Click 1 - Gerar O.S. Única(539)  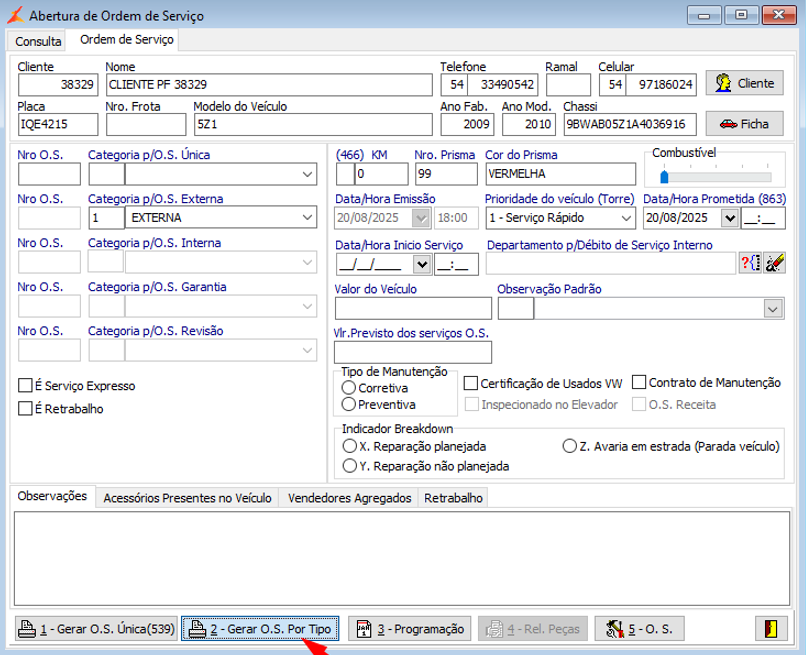tap(96, 628)
